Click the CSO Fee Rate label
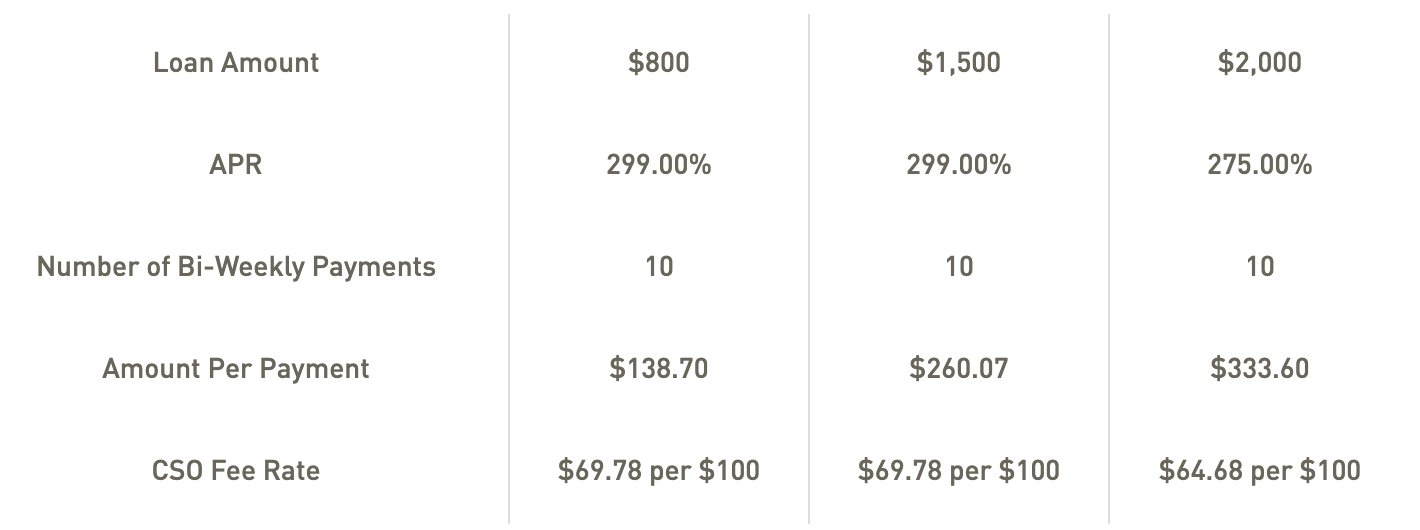 (x=236, y=471)
